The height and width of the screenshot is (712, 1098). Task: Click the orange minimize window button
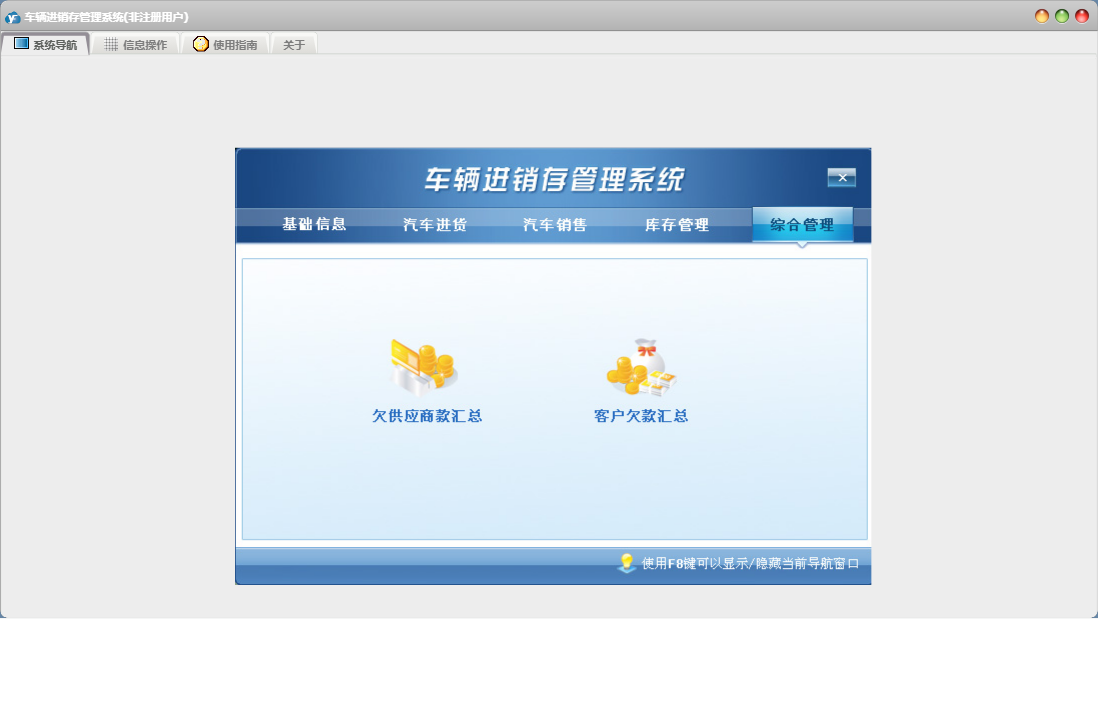point(1042,16)
